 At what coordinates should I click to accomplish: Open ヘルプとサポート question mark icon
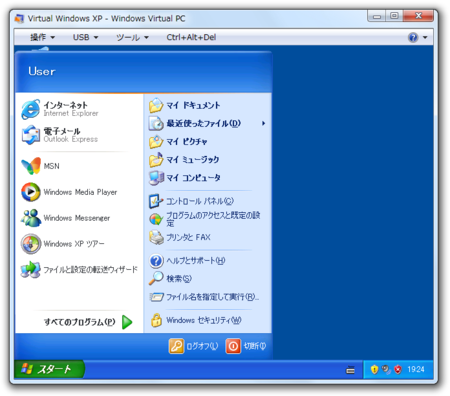click(156, 261)
